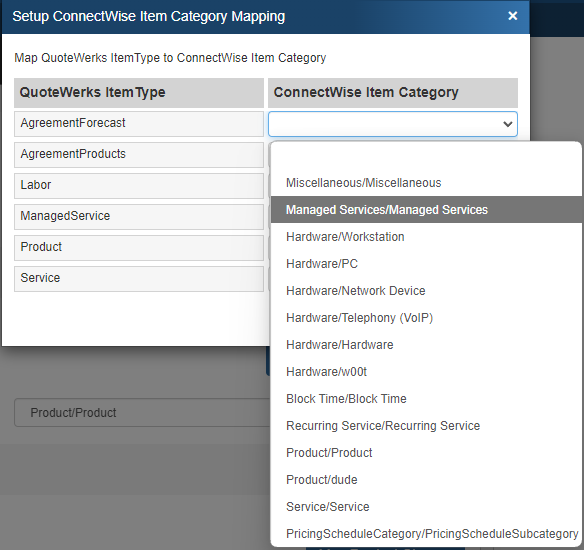Select Product/dude category
584x550 pixels.
[426, 480]
